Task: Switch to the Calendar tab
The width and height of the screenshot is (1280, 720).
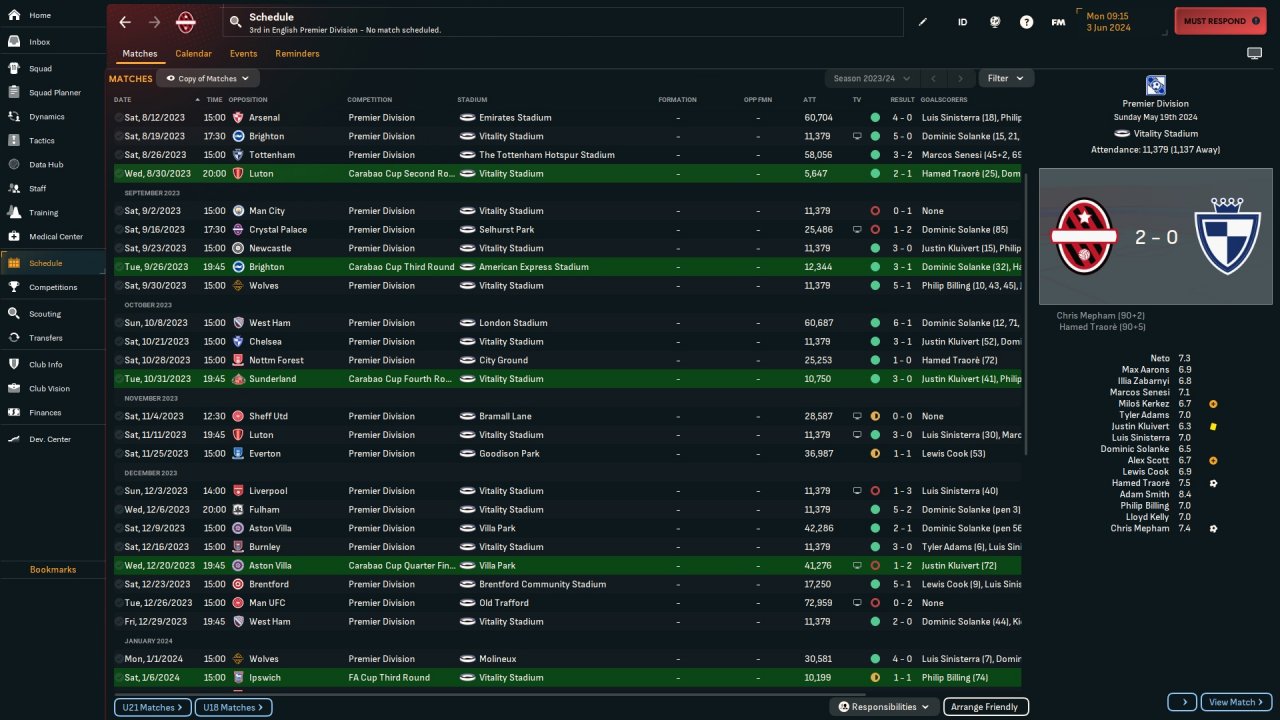Action: [193, 54]
